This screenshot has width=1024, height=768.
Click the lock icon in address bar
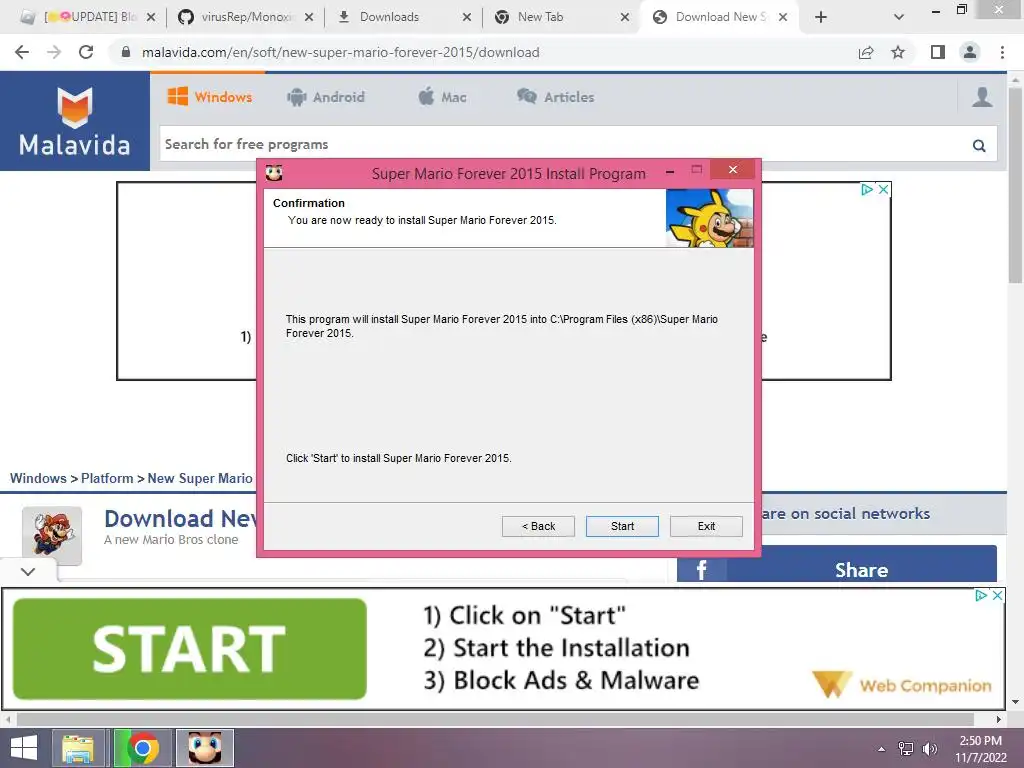[x=126, y=52]
